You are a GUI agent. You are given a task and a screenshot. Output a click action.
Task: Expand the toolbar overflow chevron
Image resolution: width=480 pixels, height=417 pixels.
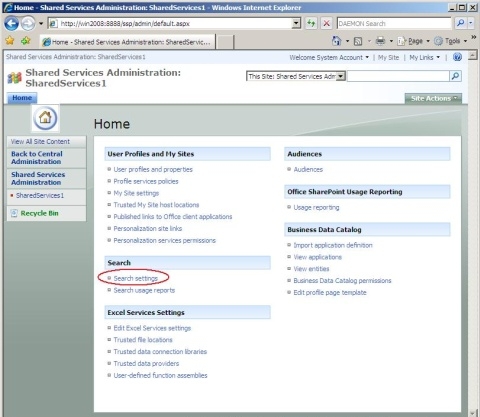tap(474, 37)
